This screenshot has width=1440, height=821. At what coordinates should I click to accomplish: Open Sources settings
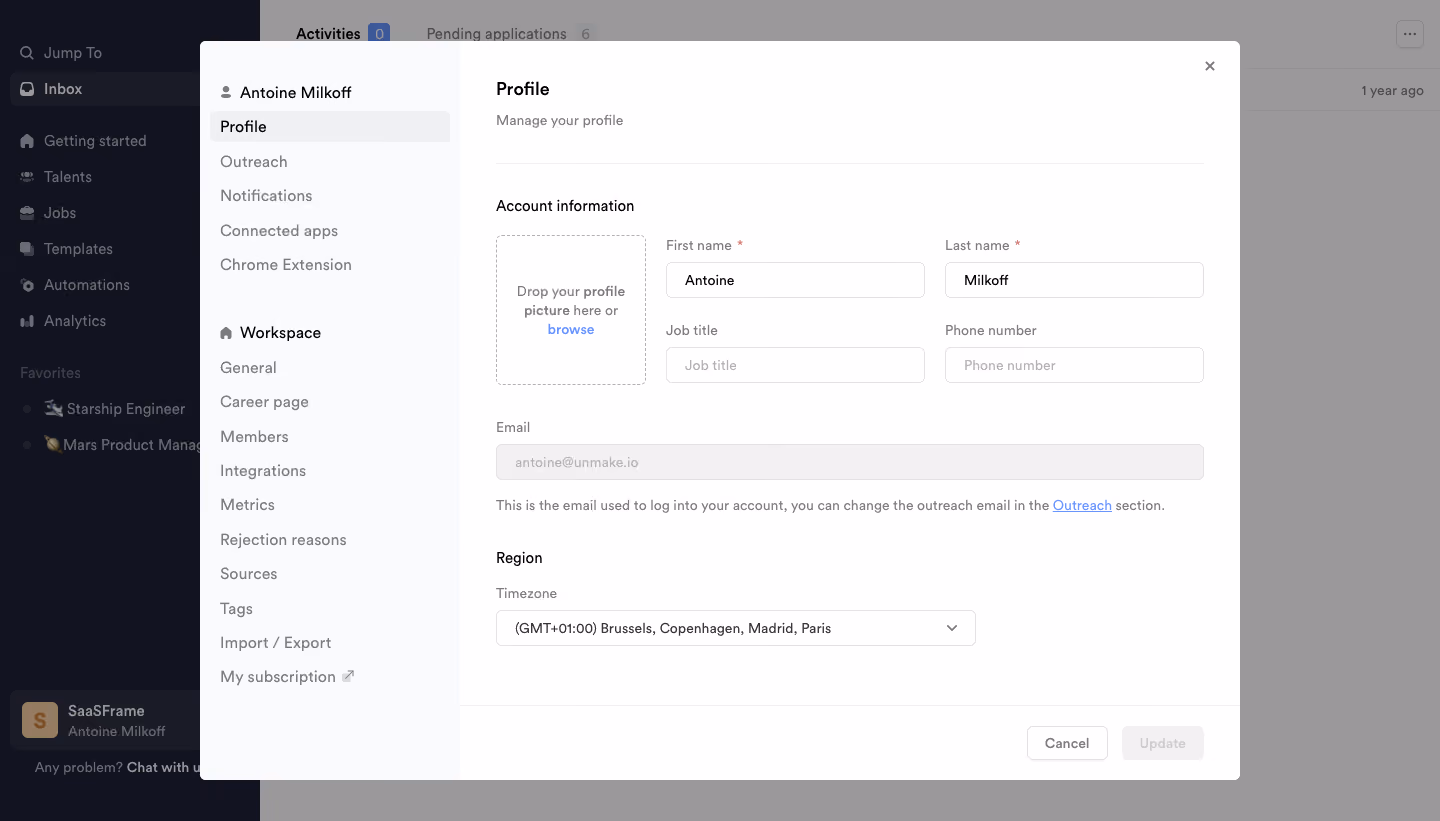(330, 574)
